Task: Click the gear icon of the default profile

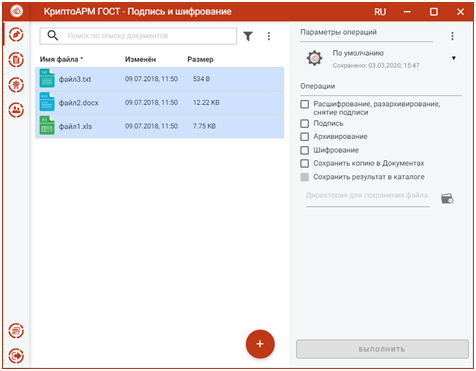Action: (x=314, y=58)
